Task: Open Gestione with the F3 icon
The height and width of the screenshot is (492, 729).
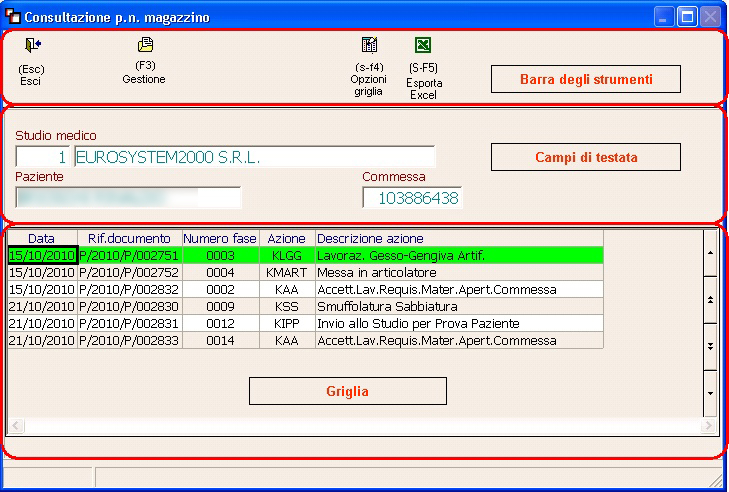Action: (146, 45)
